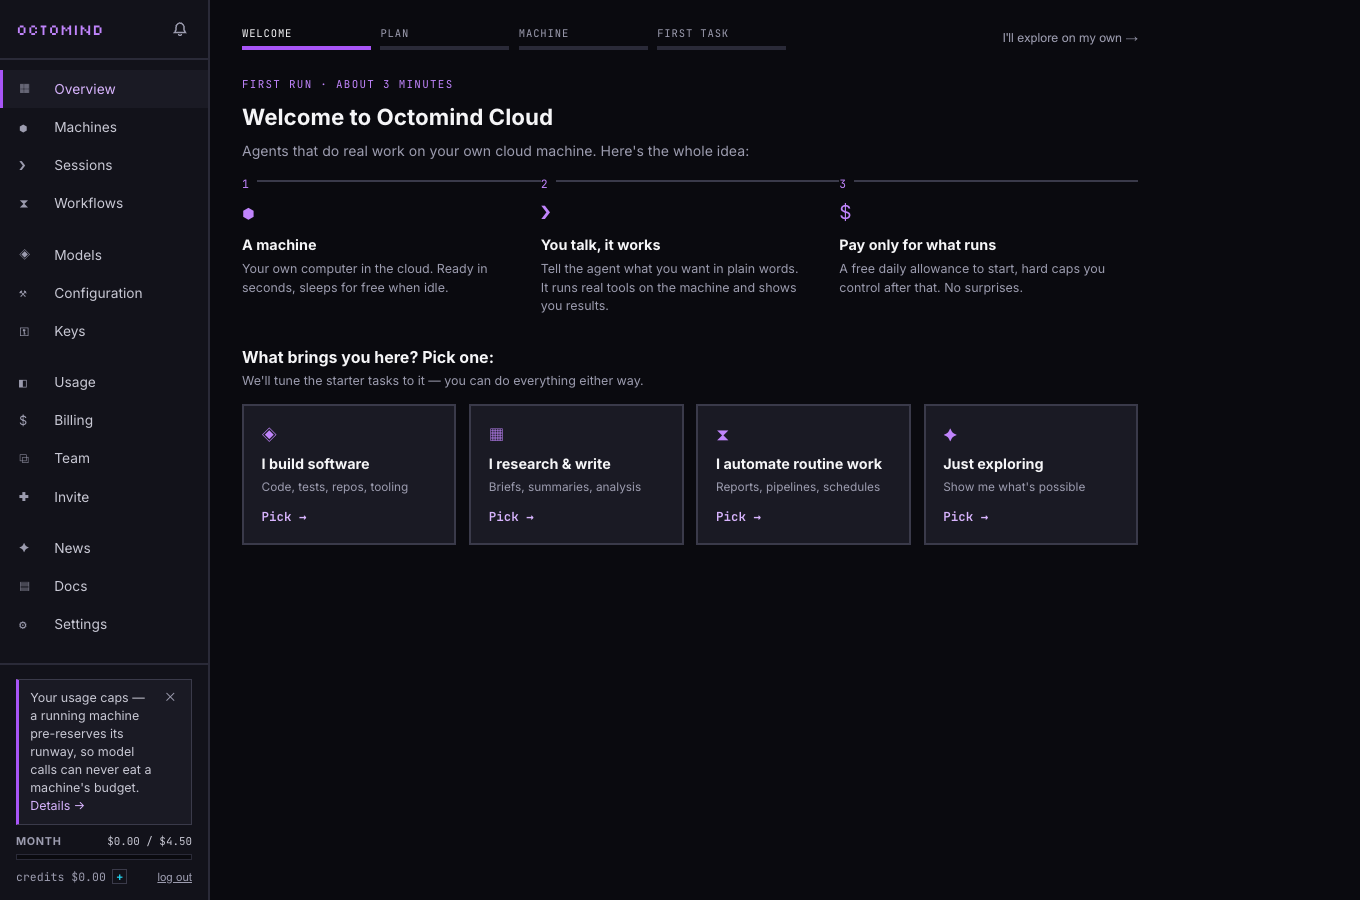Add credits with the plus icon
This screenshot has height=900, width=1360.
[120, 877]
